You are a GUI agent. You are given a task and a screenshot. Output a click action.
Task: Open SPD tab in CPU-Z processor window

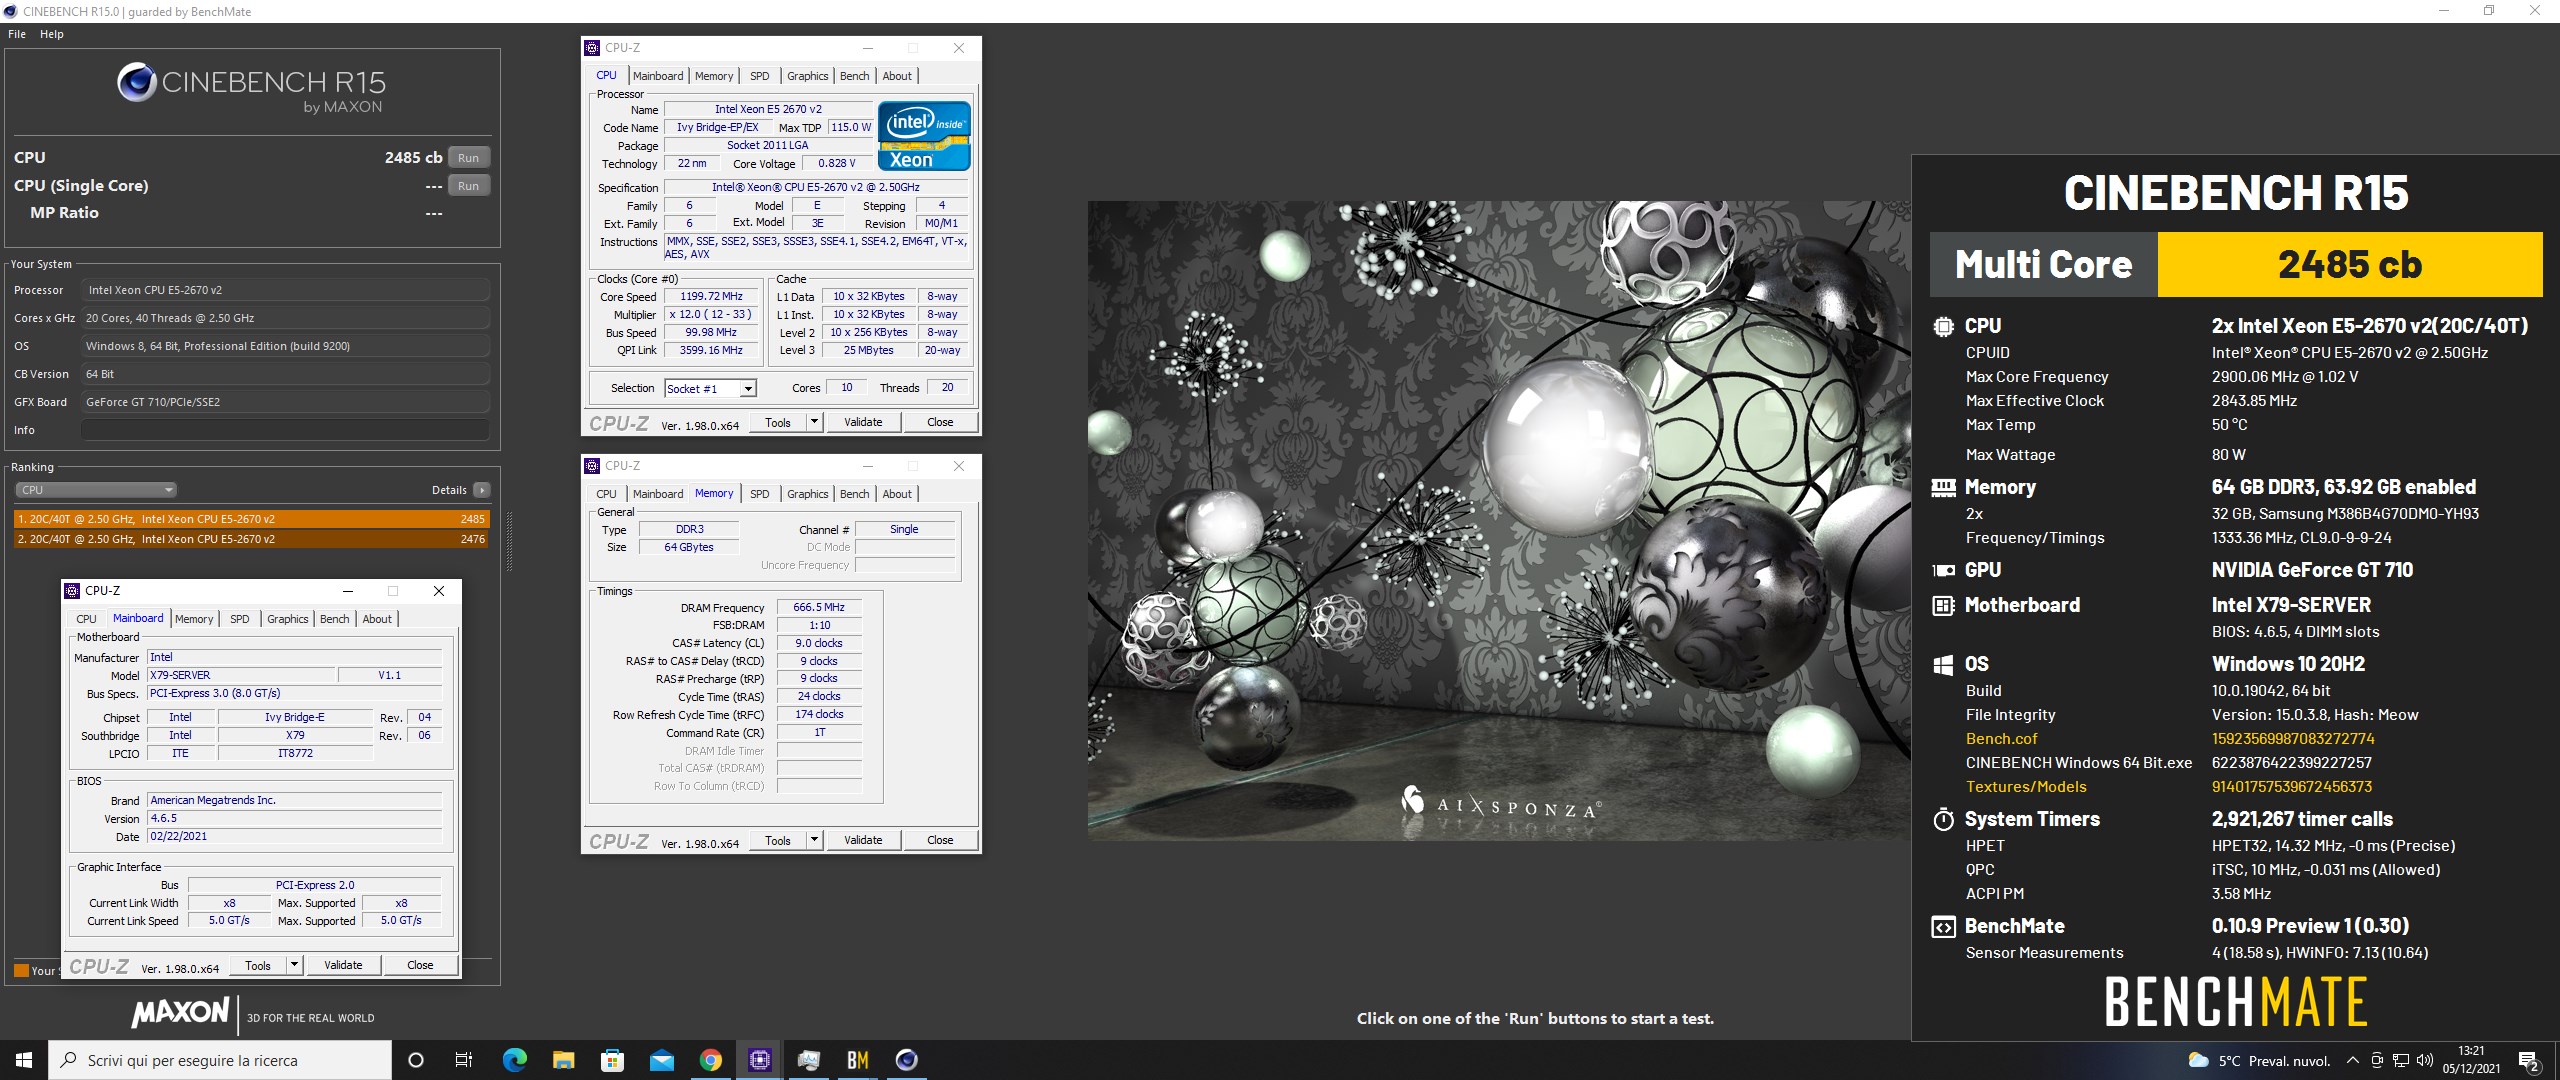tap(760, 76)
